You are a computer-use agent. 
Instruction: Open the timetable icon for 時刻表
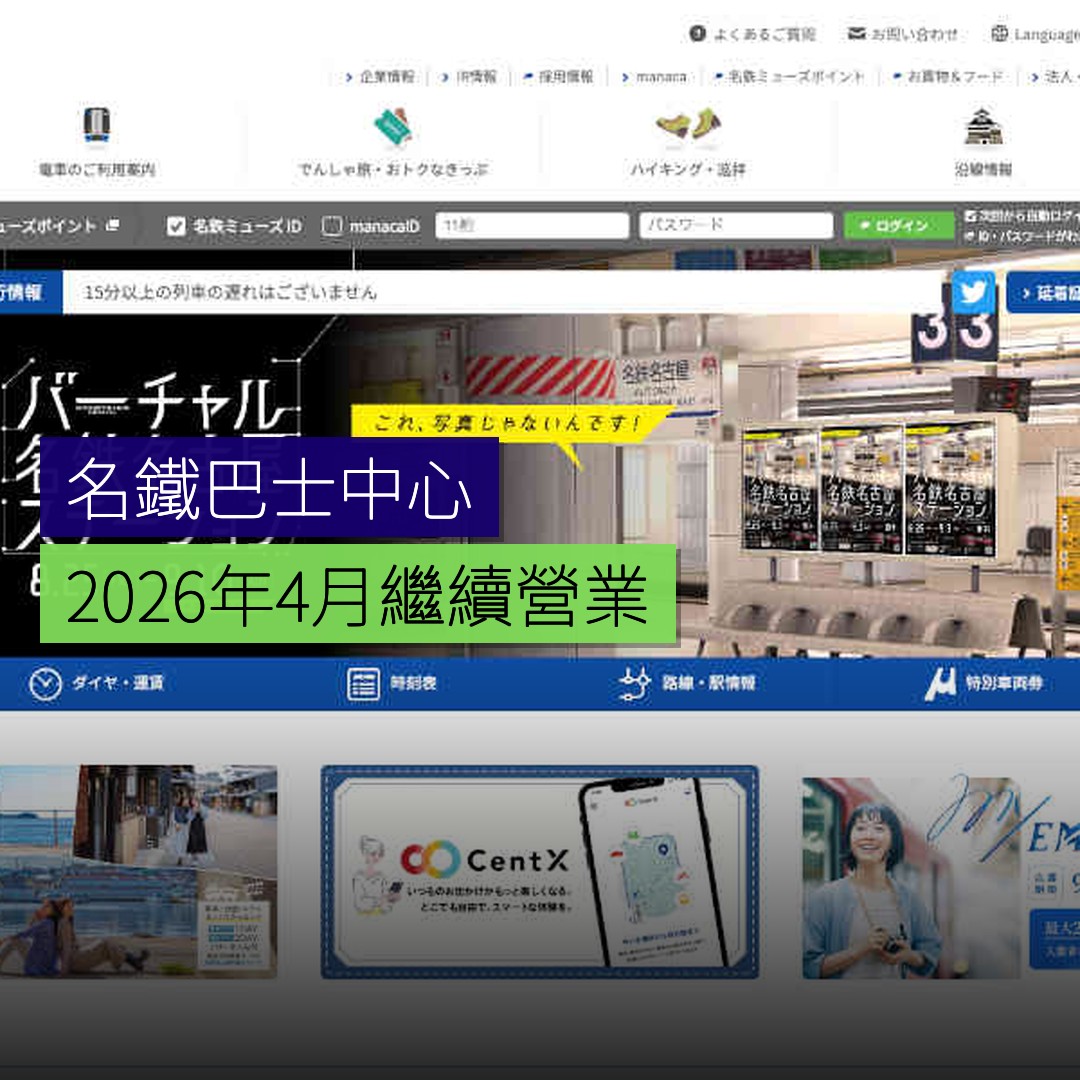(x=363, y=684)
